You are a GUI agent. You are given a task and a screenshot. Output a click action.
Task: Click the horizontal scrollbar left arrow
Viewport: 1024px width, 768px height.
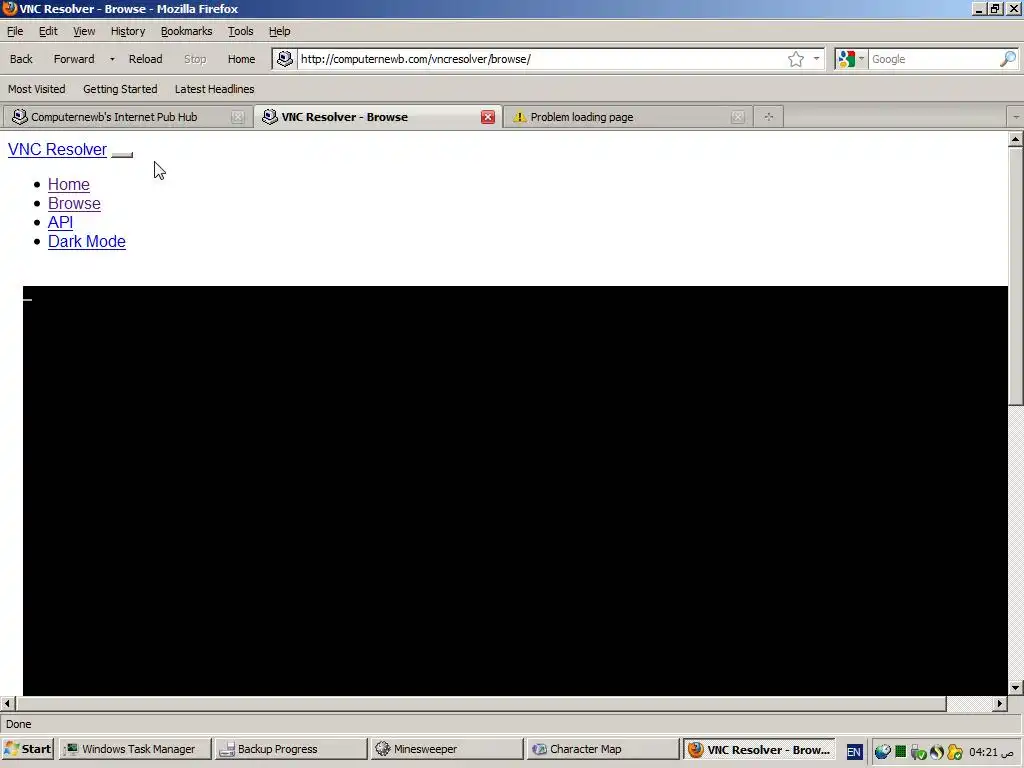click(x=7, y=703)
